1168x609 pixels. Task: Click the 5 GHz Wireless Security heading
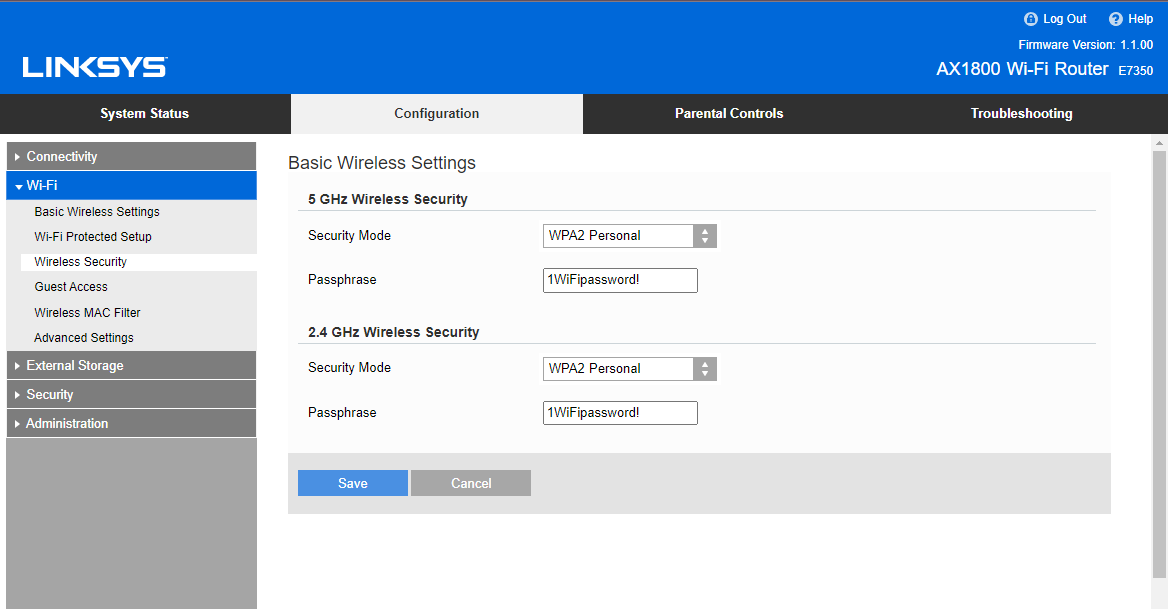pyautogui.click(x=387, y=200)
